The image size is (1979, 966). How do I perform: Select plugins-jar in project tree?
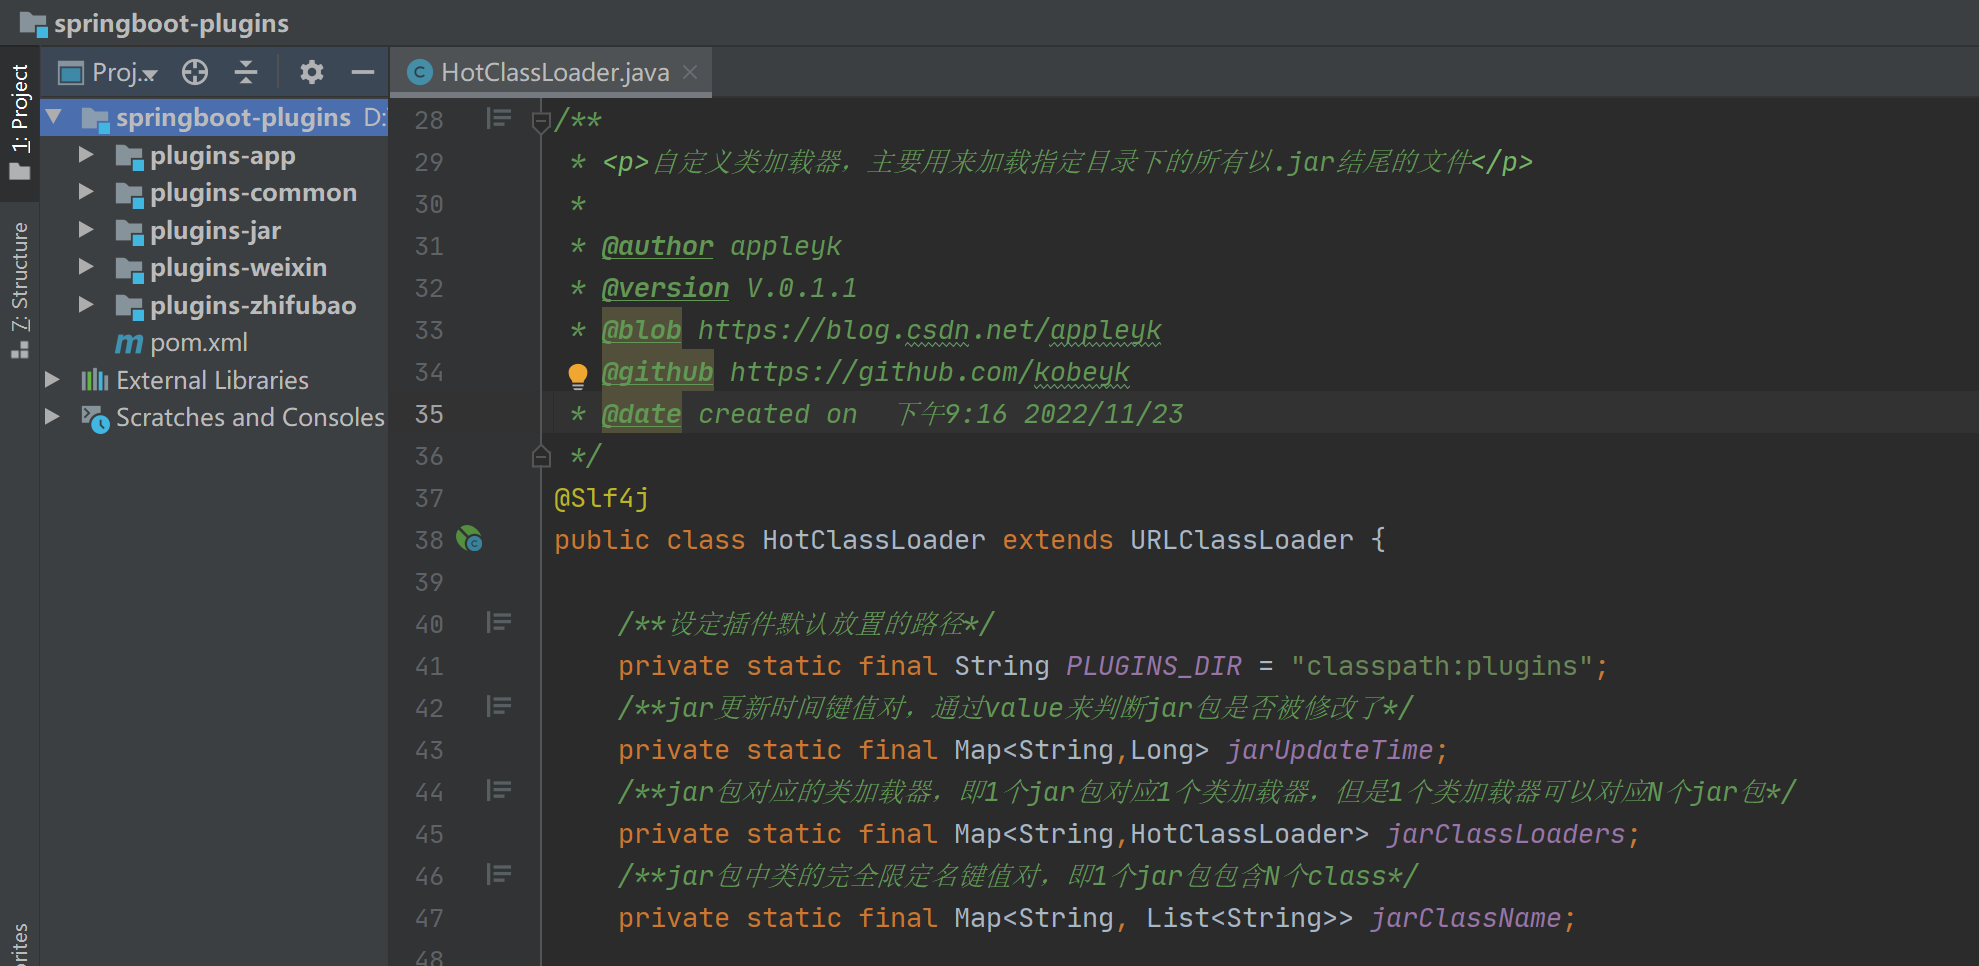[x=215, y=231]
